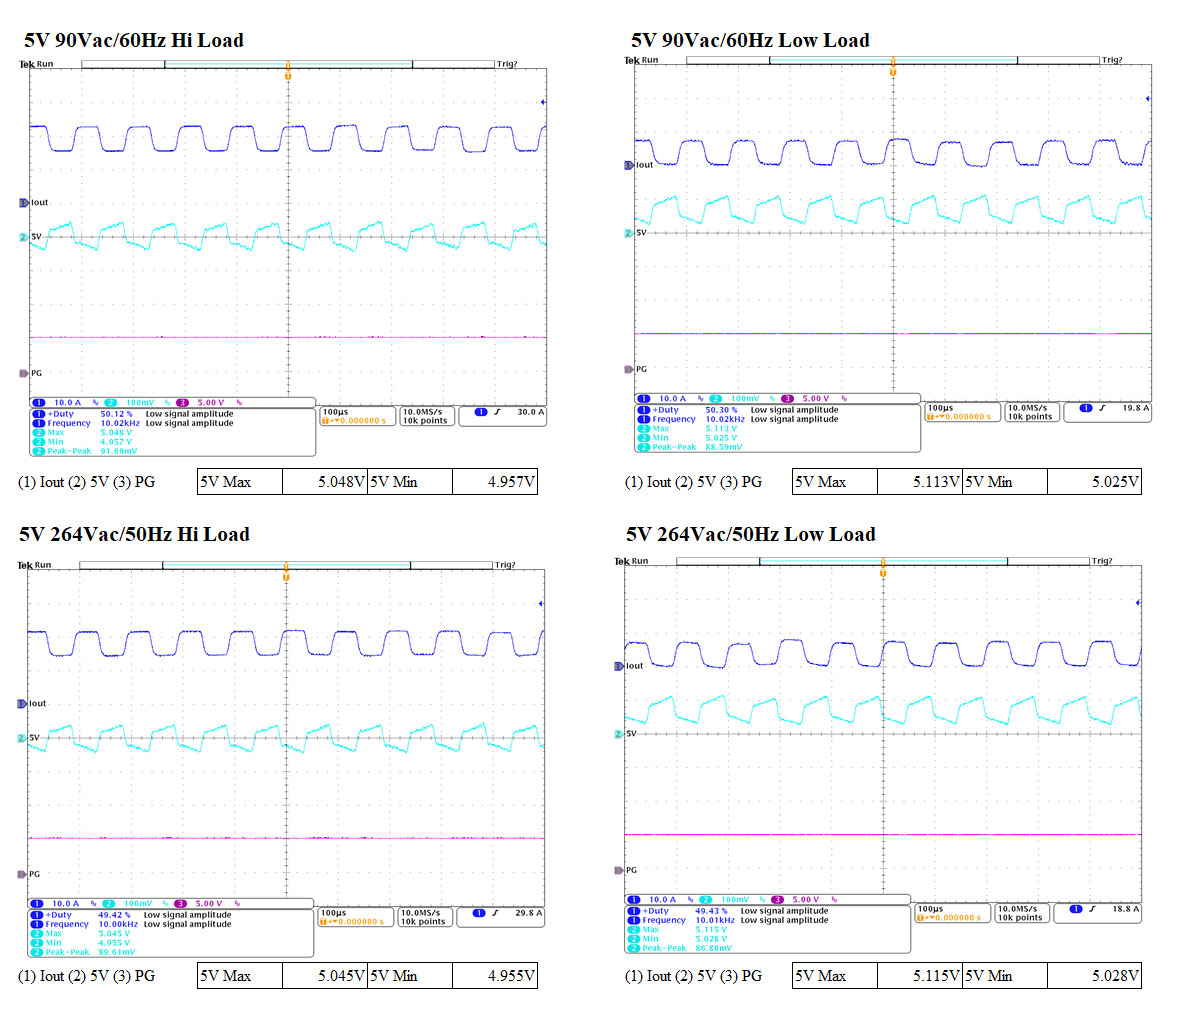Click the title '5V 90Vac/60Hz Hi Load'

(133, 40)
